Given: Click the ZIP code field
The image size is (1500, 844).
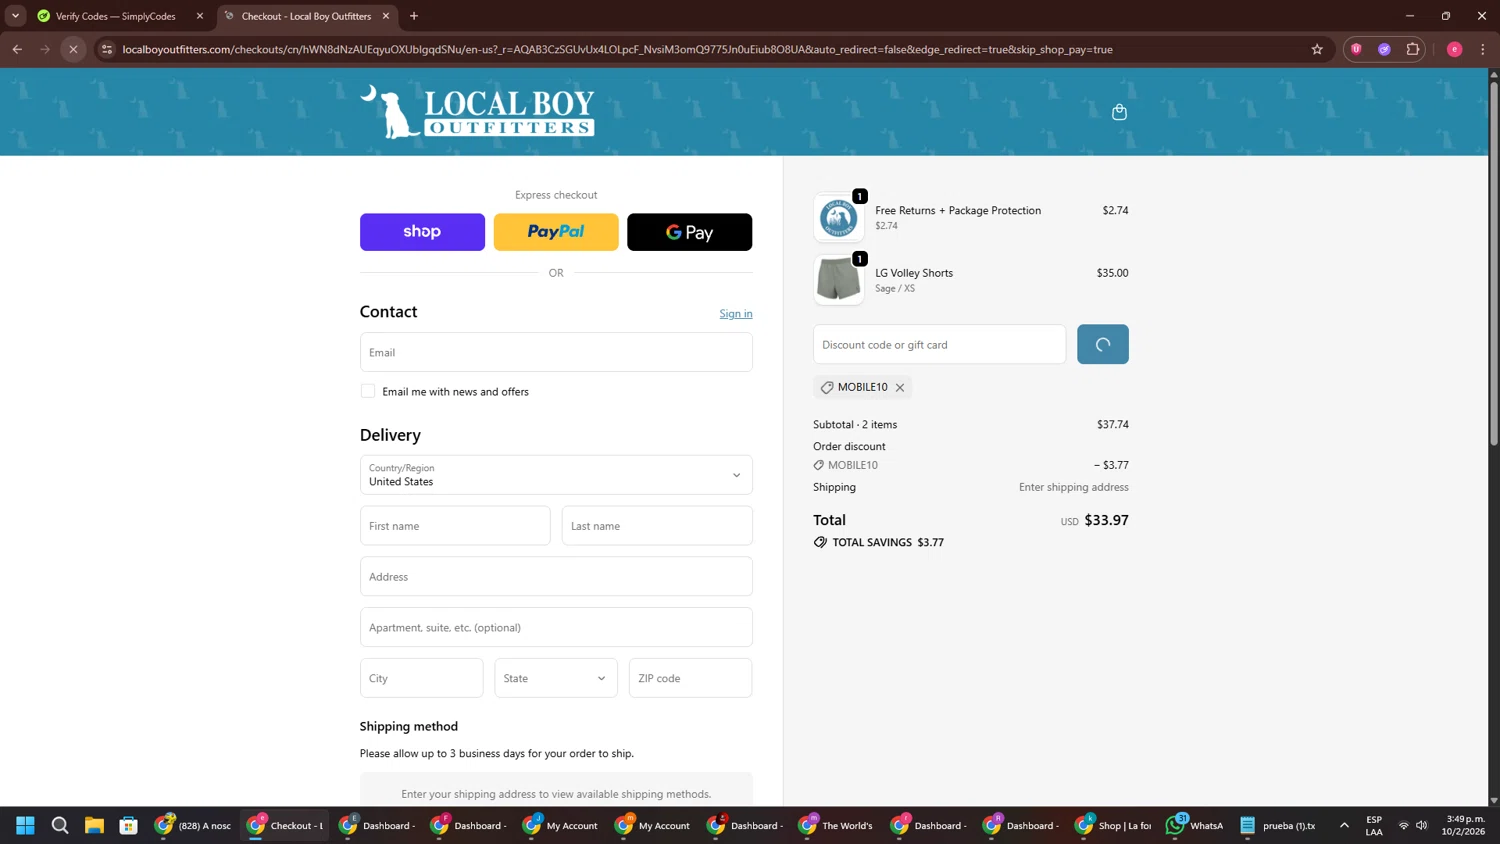Looking at the screenshot, I should pyautogui.click(x=690, y=678).
